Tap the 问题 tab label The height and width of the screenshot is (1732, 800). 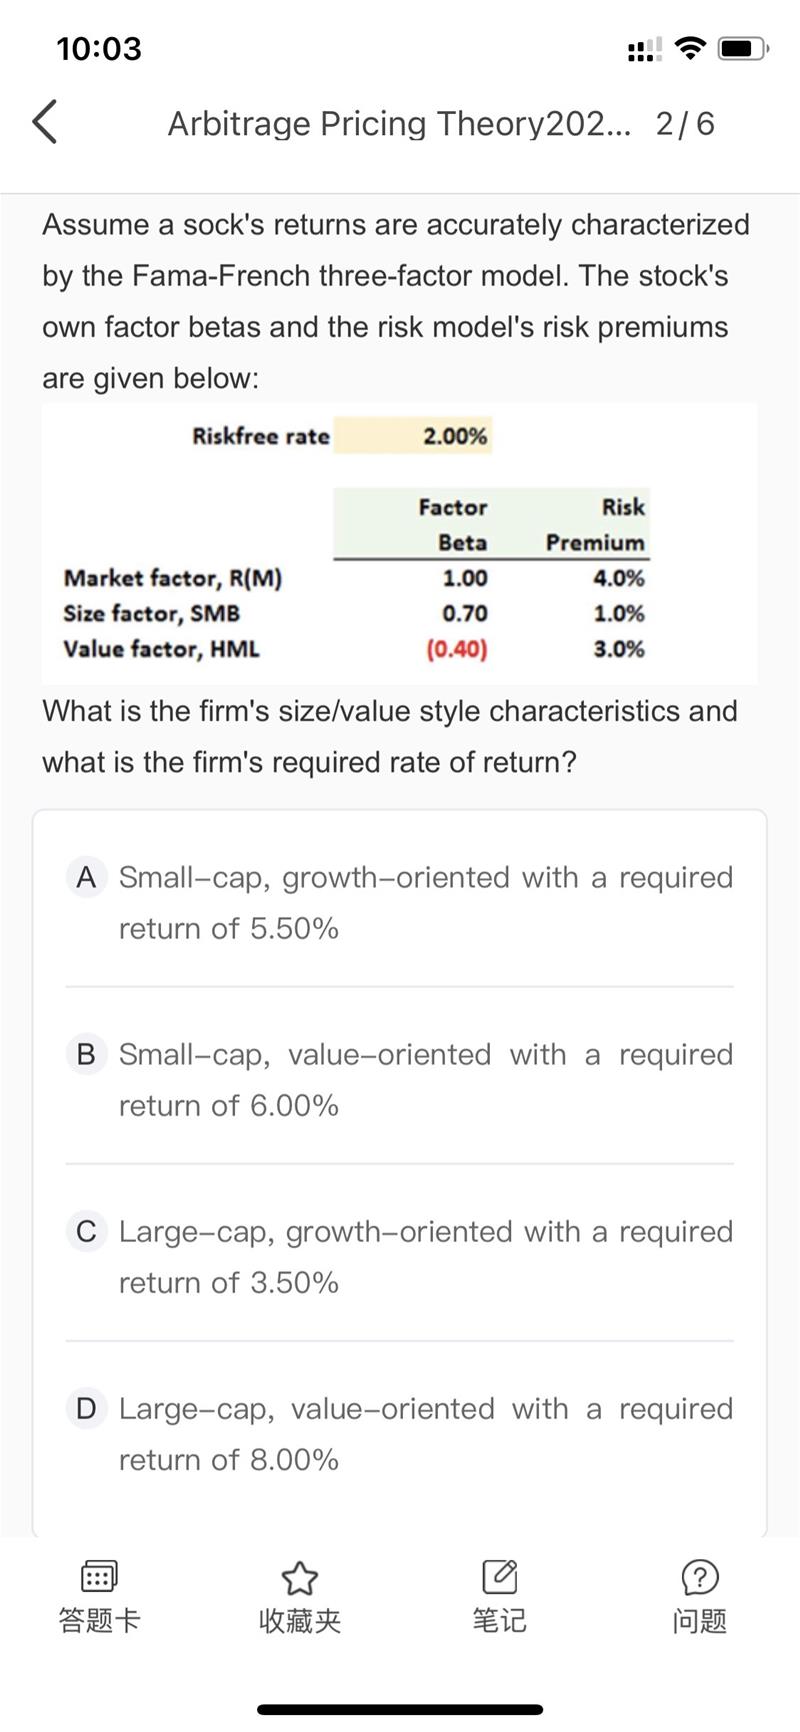[x=699, y=1620]
